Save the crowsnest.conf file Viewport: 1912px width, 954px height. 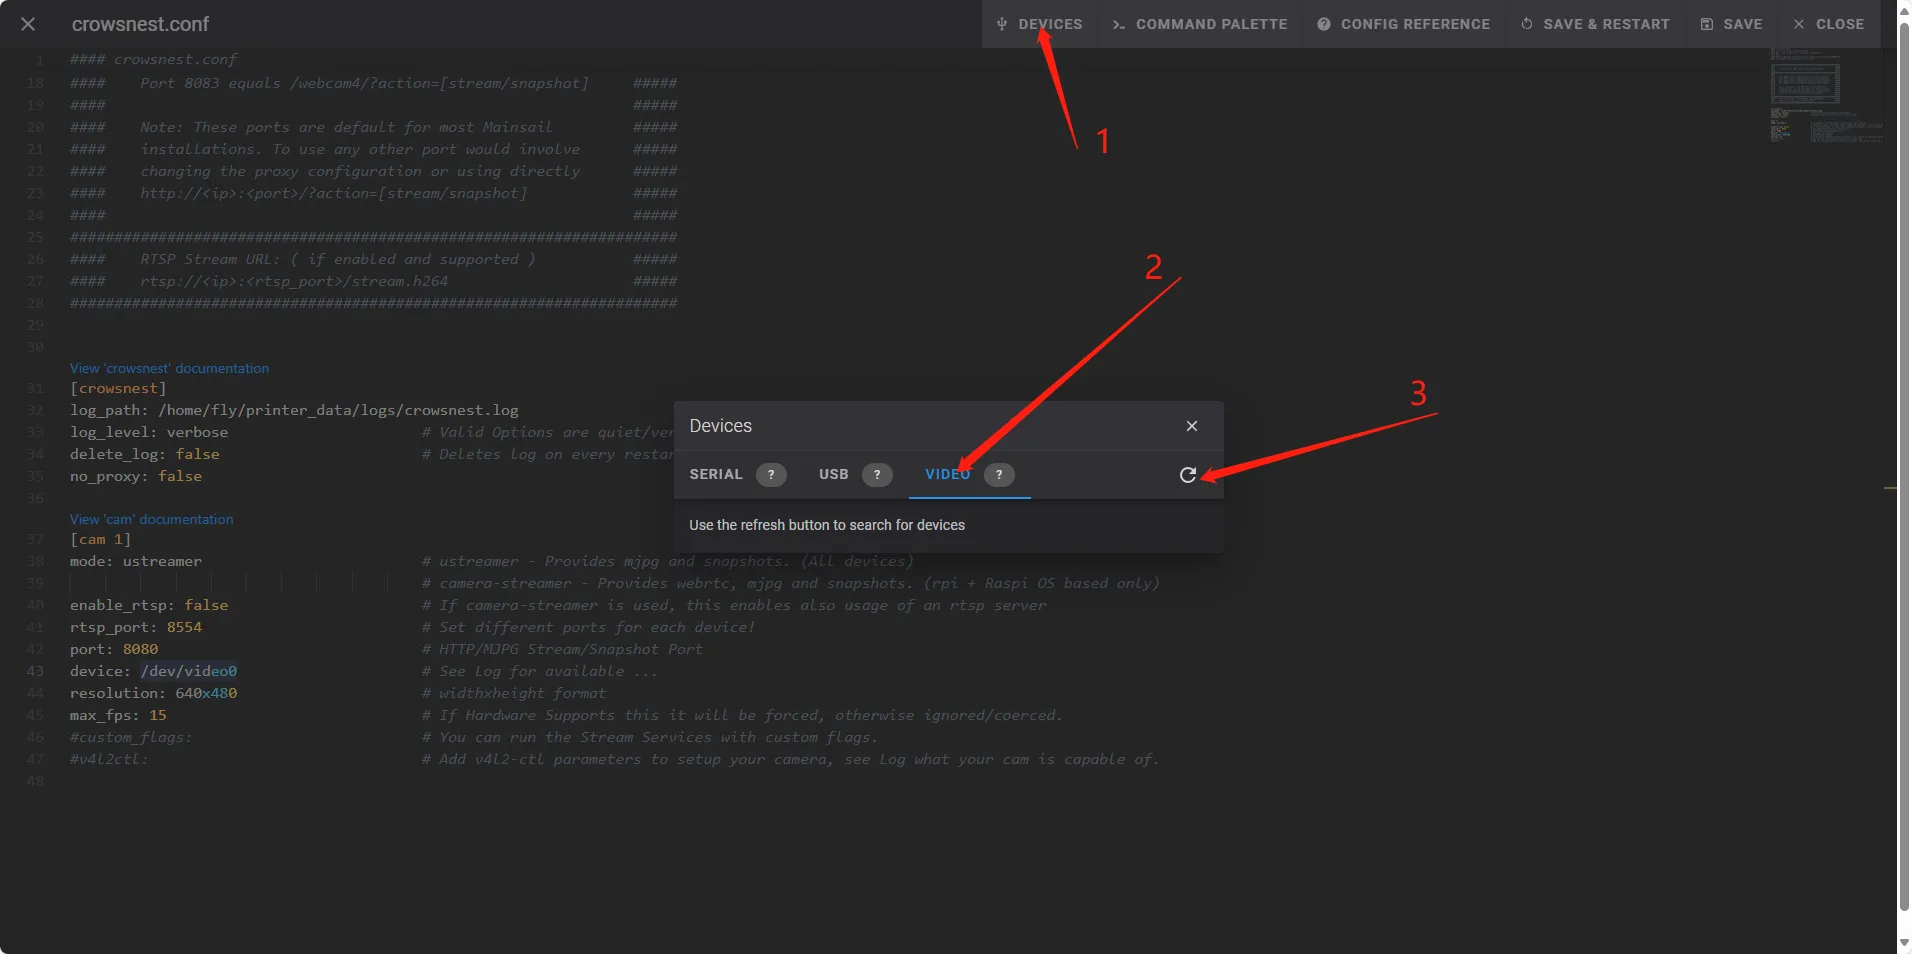(x=1731, y=24)
